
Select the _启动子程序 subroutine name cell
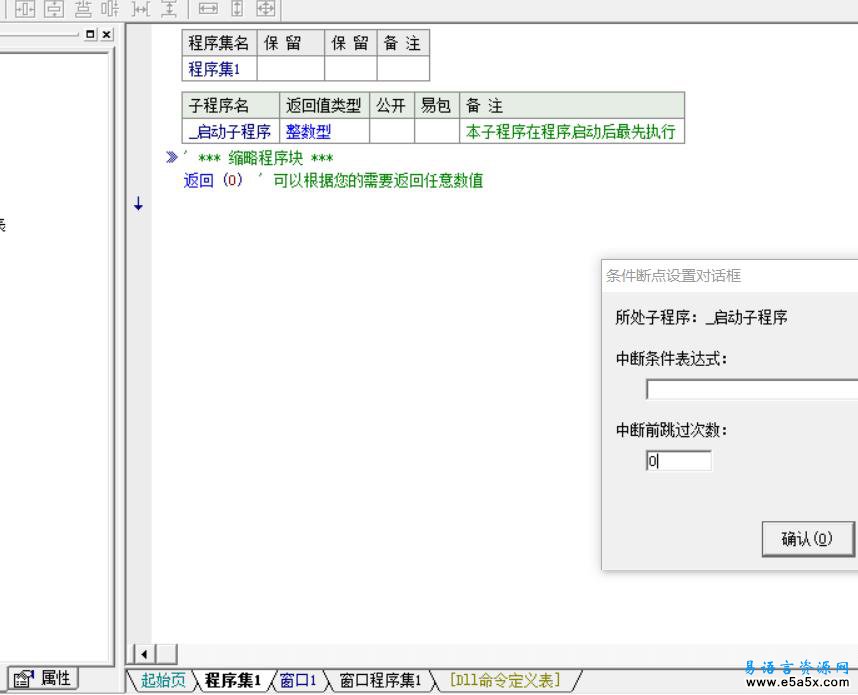tap(230, 131)
